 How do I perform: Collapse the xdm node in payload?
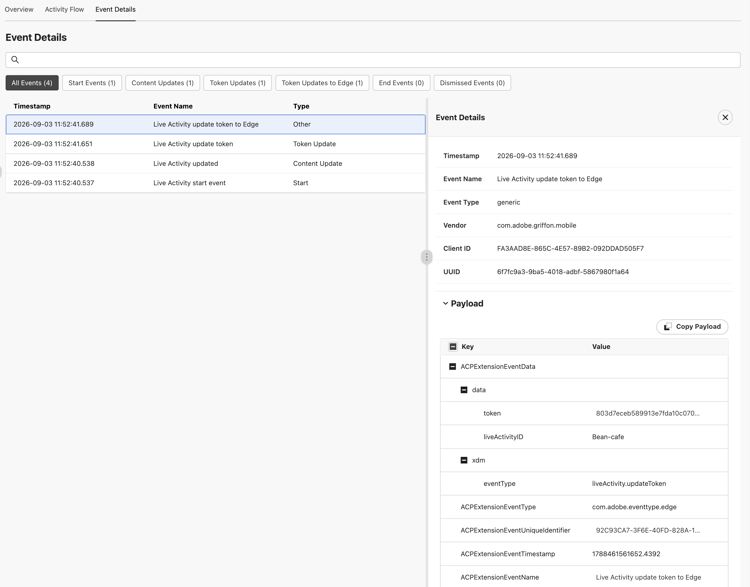[x=464, y=460]
